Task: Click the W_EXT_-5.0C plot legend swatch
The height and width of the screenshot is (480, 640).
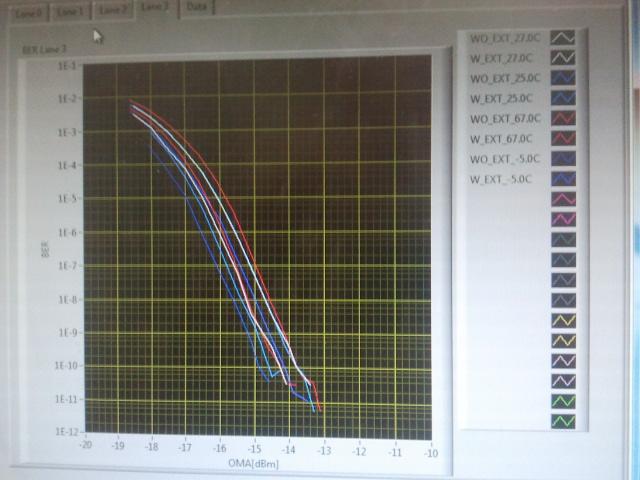Action: [563, 179]
